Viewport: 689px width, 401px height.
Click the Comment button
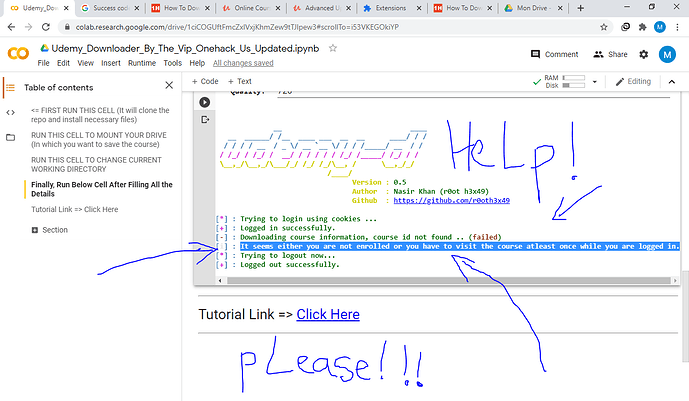tap(553, 54)
